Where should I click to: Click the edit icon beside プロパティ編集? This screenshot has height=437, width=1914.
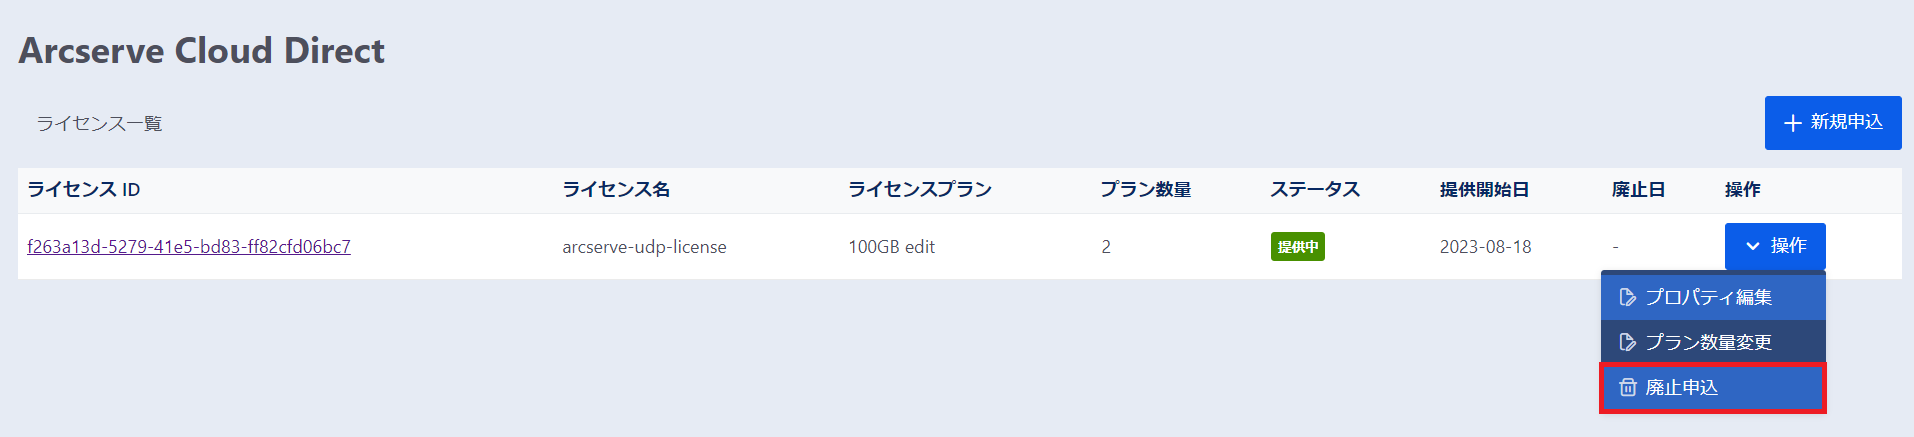click(1628, 297)
